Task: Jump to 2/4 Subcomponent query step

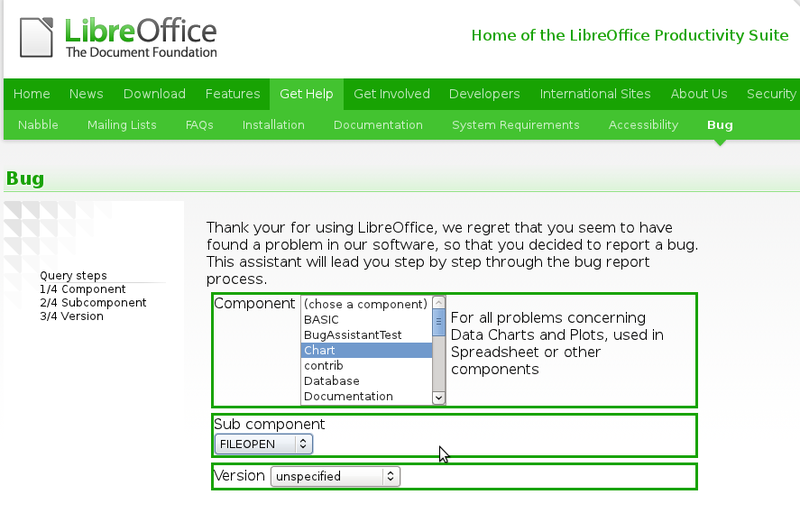Action: [93, 302]
